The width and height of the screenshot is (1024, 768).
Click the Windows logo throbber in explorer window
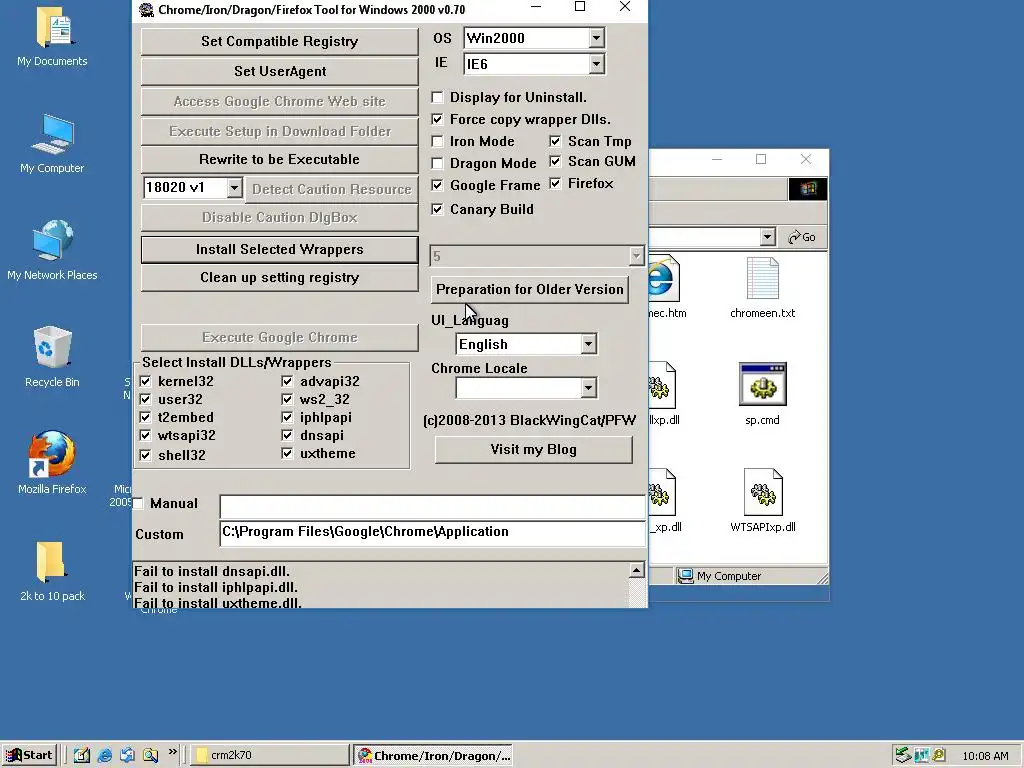(808, 189)
